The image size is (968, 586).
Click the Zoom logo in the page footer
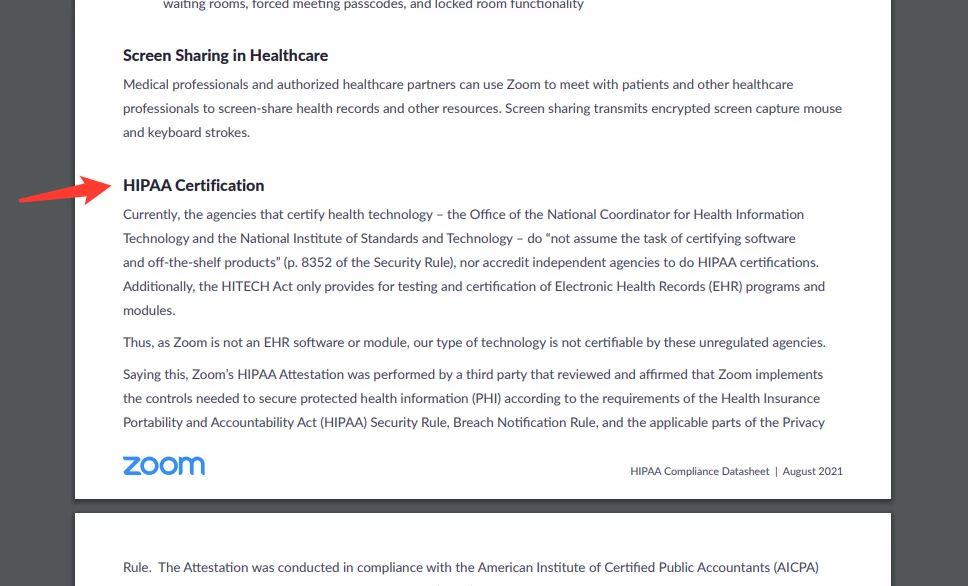(164, 466)
